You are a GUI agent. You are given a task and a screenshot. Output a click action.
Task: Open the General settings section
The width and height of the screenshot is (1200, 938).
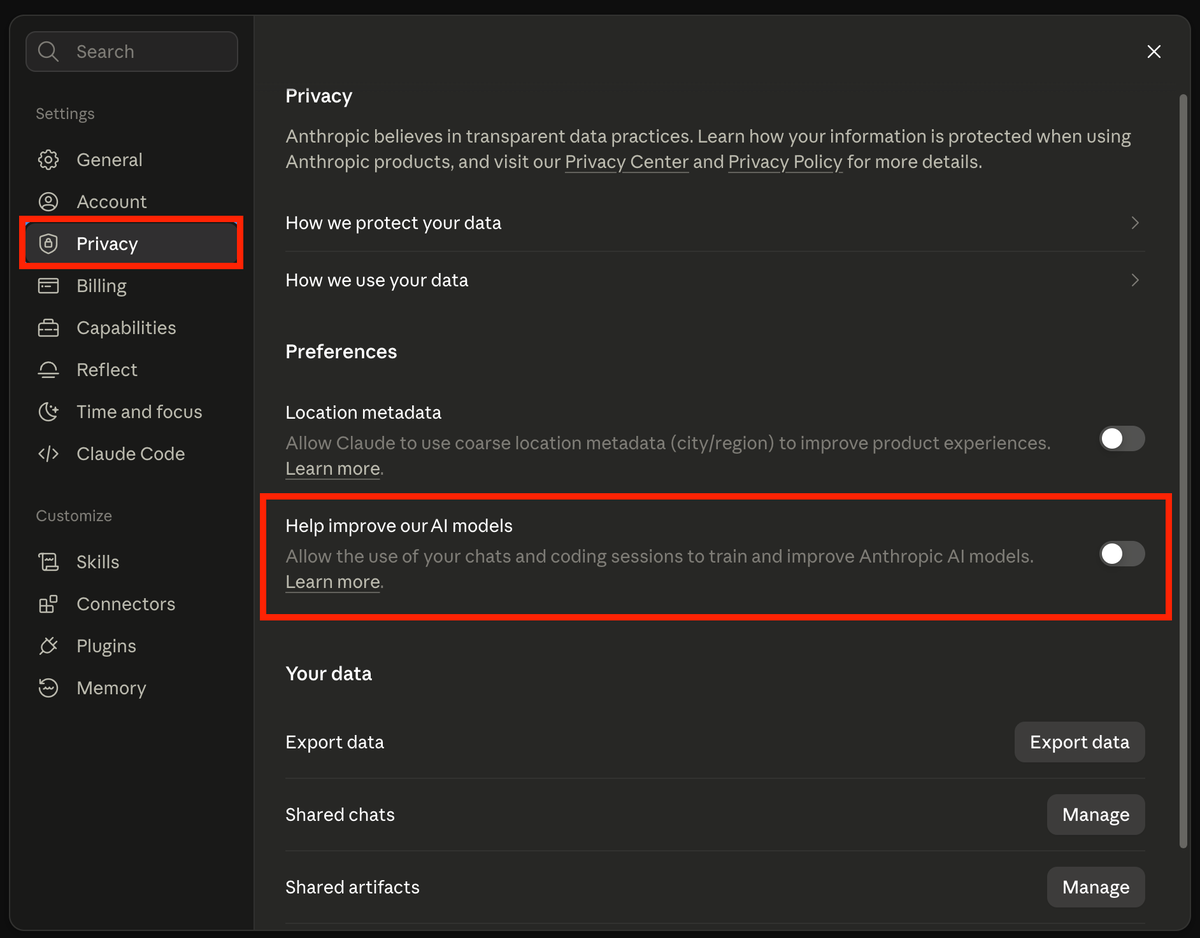click(132, 160)
